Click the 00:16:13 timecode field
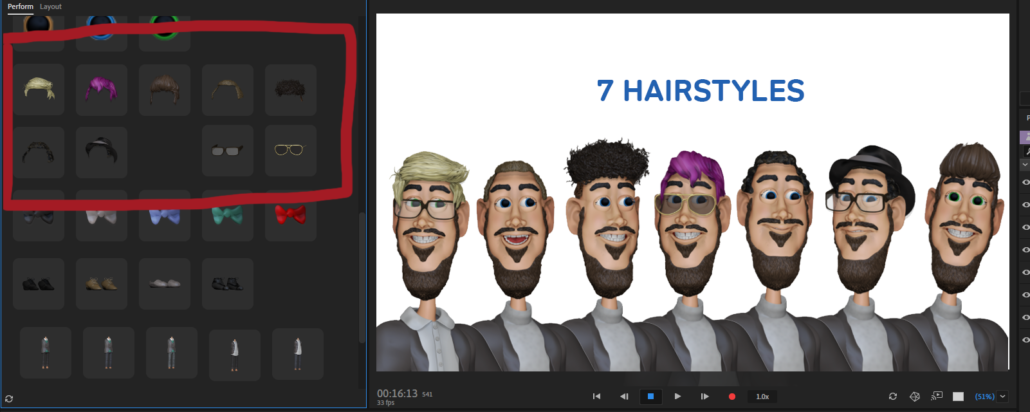Image resolution: width=1030 pixels, height=412 pixels. (x=397, y=393)
